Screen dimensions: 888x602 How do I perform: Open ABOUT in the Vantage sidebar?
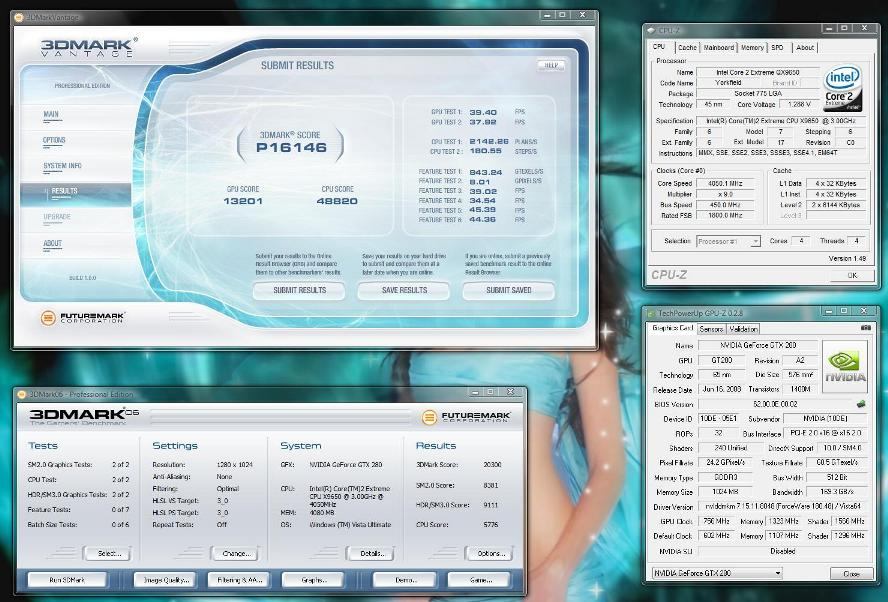coord(53,243)
